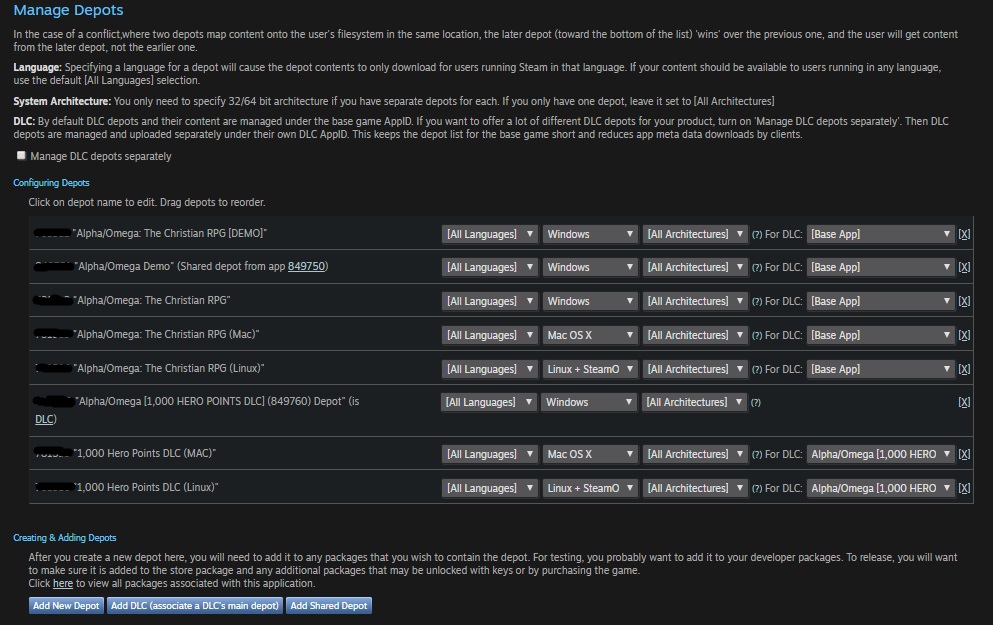Open the Windows OS dropdown for the DEMO depot
993x625 pixels.
pos(589,233)
